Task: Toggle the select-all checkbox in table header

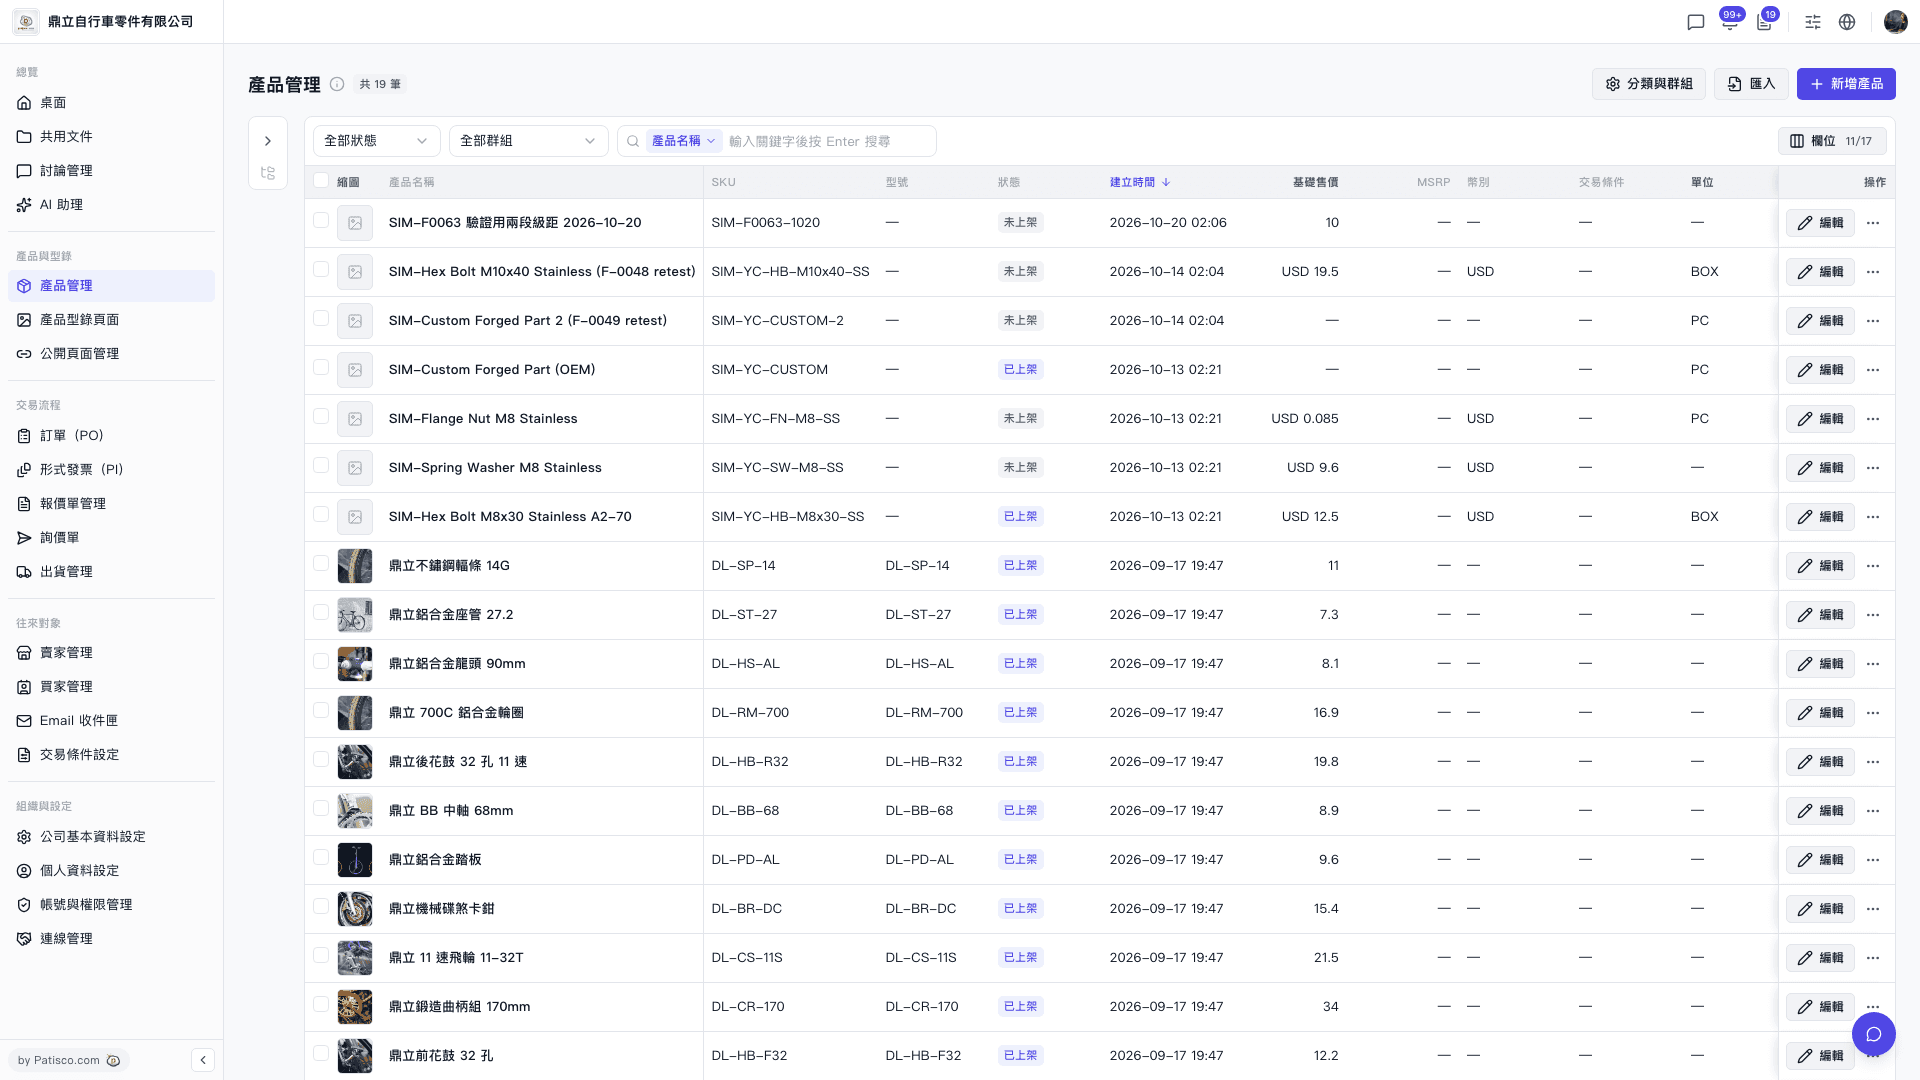Action: (x=321, y=181)
